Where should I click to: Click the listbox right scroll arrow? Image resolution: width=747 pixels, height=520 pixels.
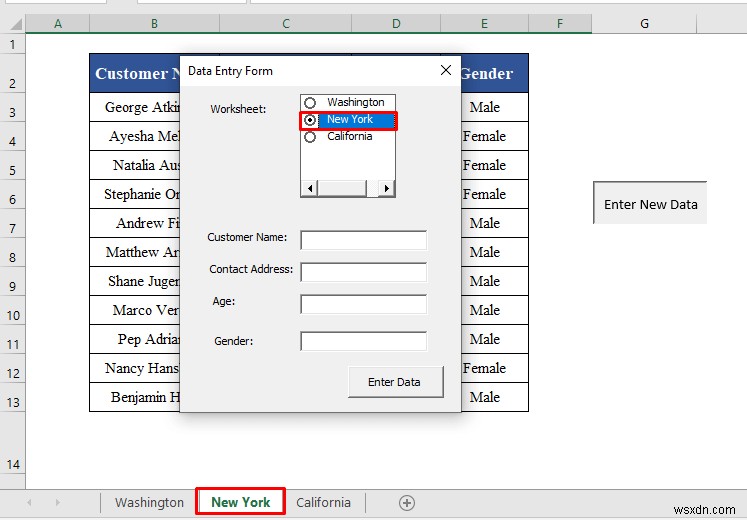386,189
